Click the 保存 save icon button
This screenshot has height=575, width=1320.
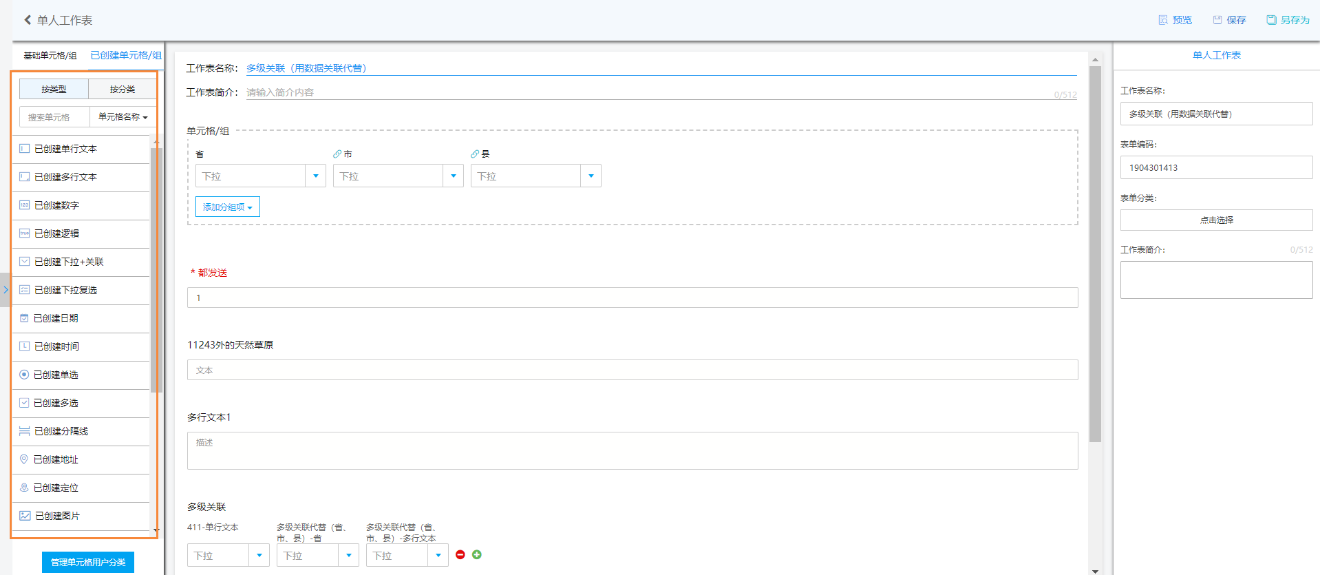[x=1229, y=20]
